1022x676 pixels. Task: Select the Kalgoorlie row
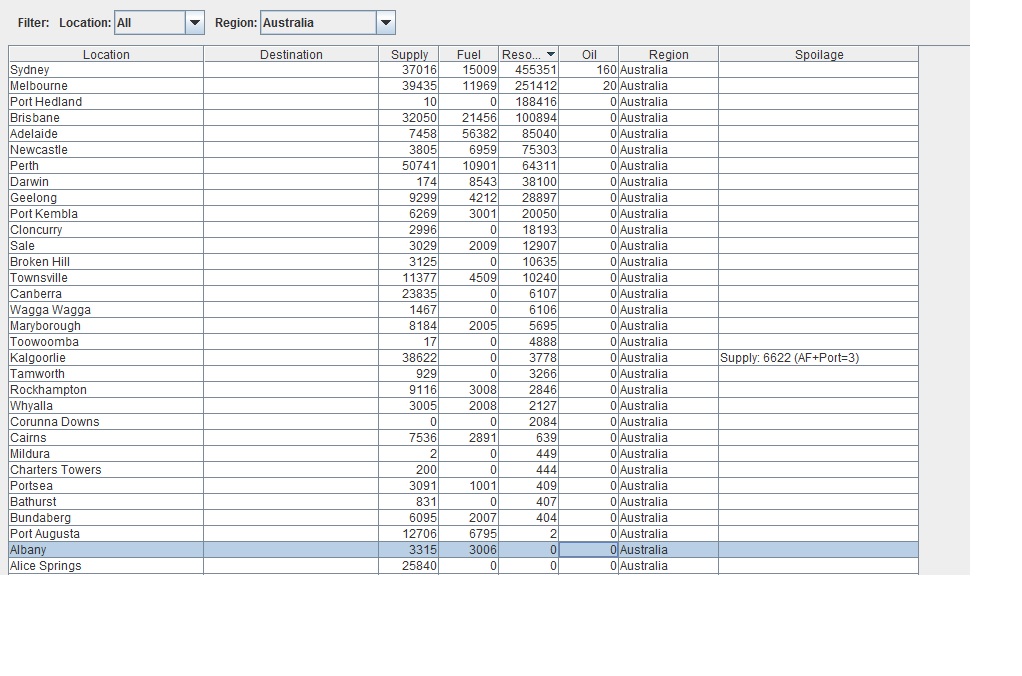pyautogui.click(x=463, y=357)
